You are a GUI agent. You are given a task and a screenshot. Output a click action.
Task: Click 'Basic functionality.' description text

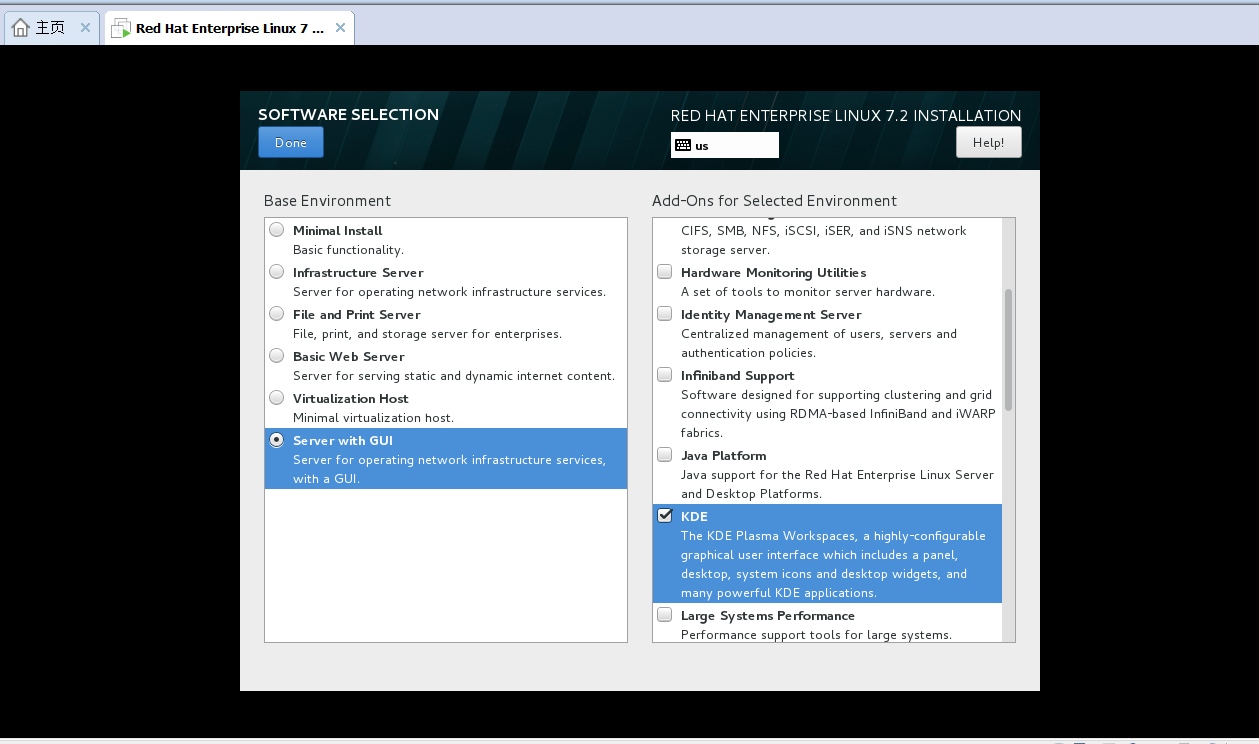click(348, 250)
